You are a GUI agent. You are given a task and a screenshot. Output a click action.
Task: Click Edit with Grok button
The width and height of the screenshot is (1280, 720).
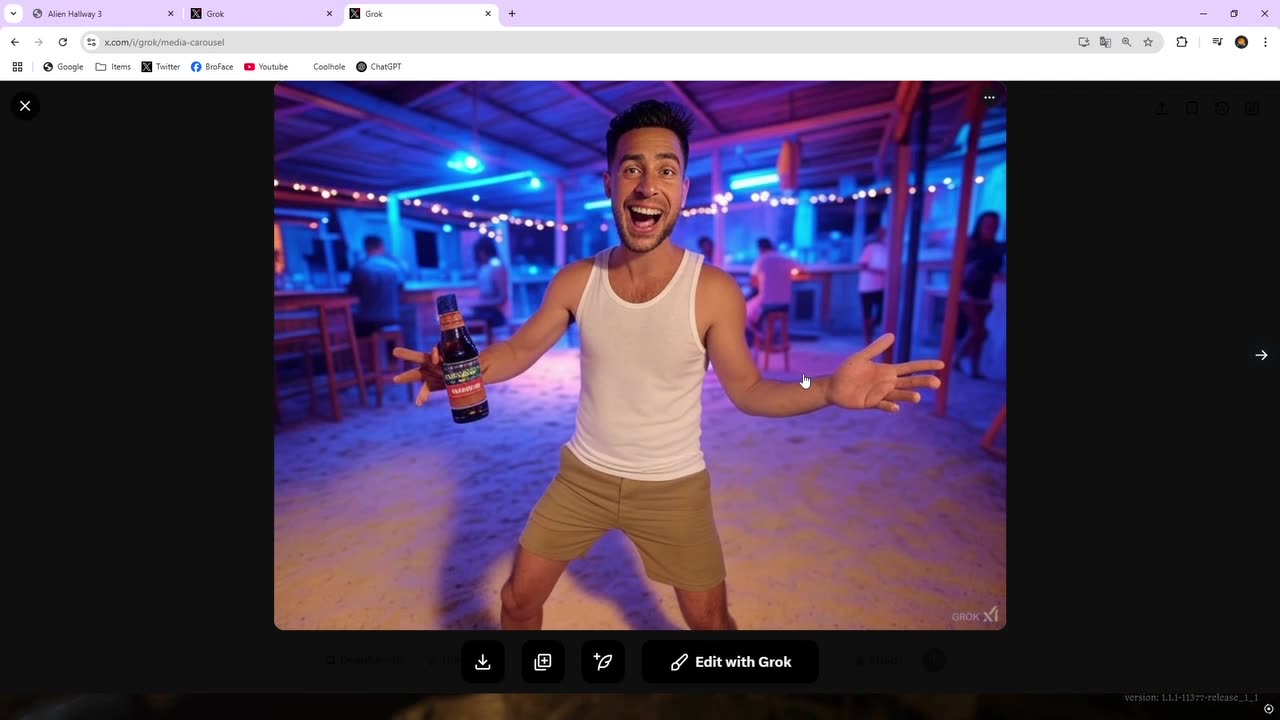pos(730,662)
